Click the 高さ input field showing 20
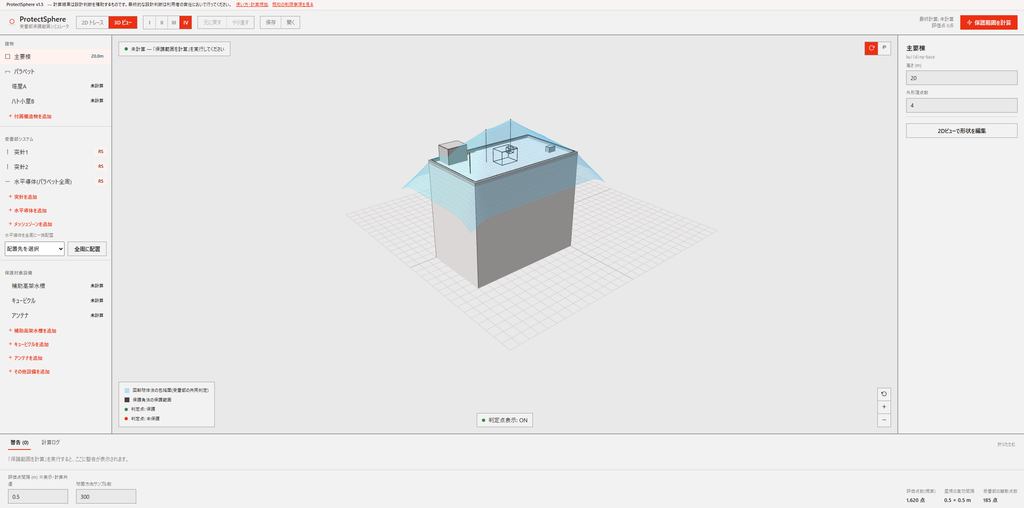This screenshot has width=1024, height=508. 961,78
